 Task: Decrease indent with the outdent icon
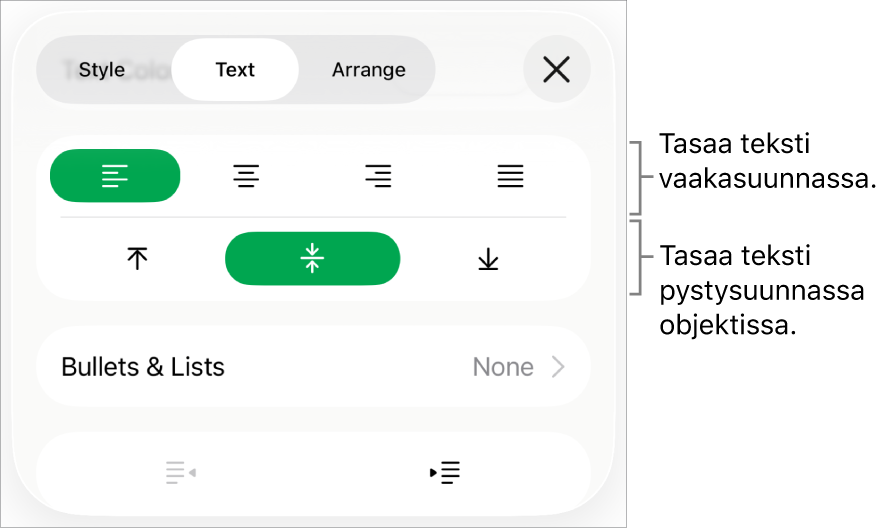(x=180, y=472)
